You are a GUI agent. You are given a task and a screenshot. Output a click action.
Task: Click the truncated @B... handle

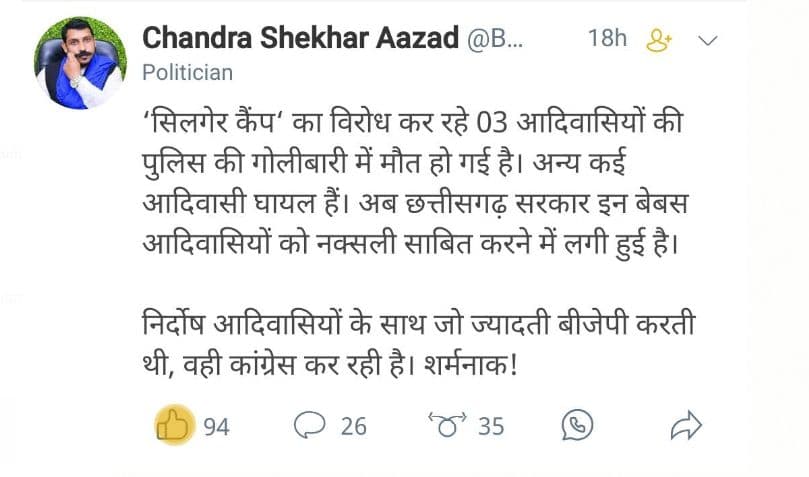[x=494, y=38]
